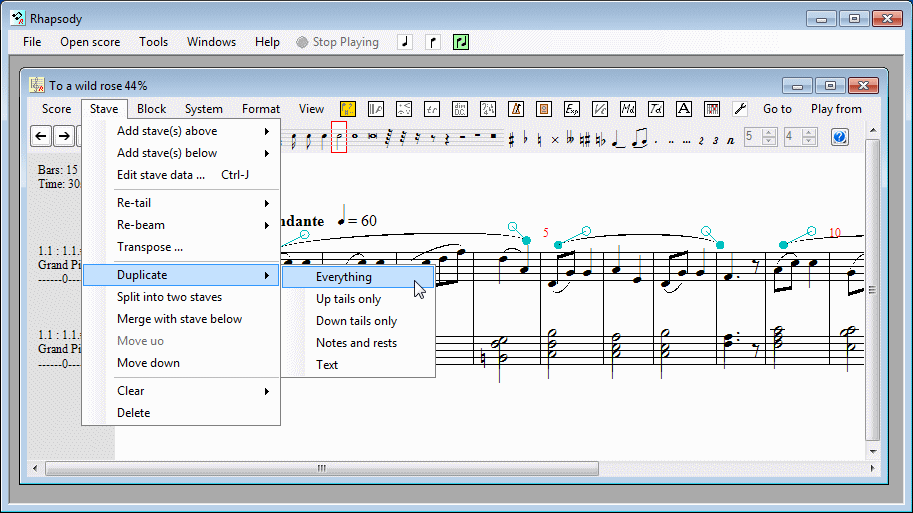This screenshot has height=513, width=913.
Task: Select the highlighted half note duration
Action: [339, 137]
